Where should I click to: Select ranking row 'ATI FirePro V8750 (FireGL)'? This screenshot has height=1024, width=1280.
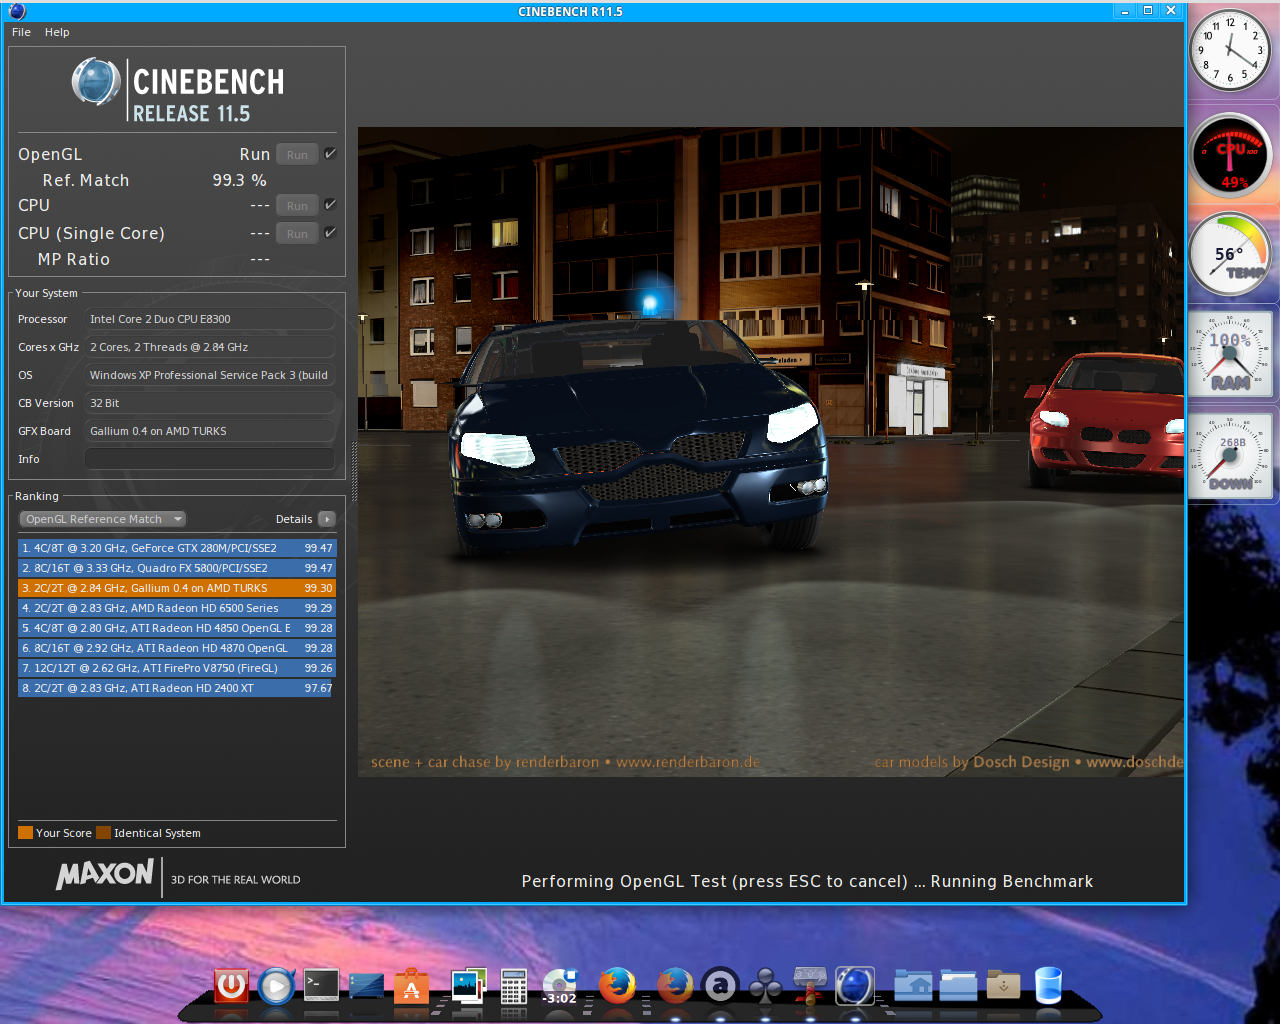click(177, 668)
